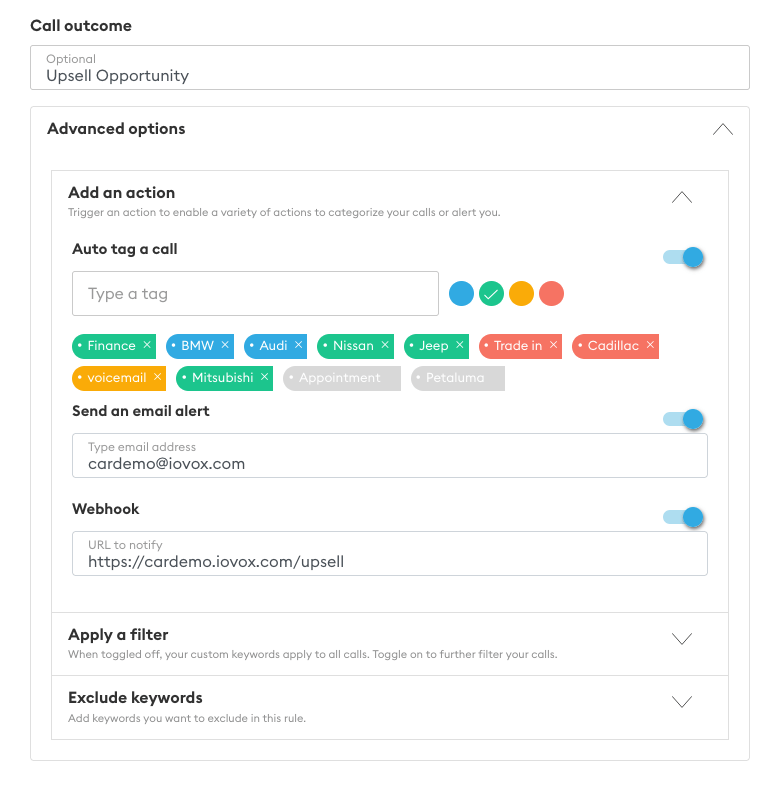Choose the orange tag color swatch
780x791 pixels.
coord(521,294)
